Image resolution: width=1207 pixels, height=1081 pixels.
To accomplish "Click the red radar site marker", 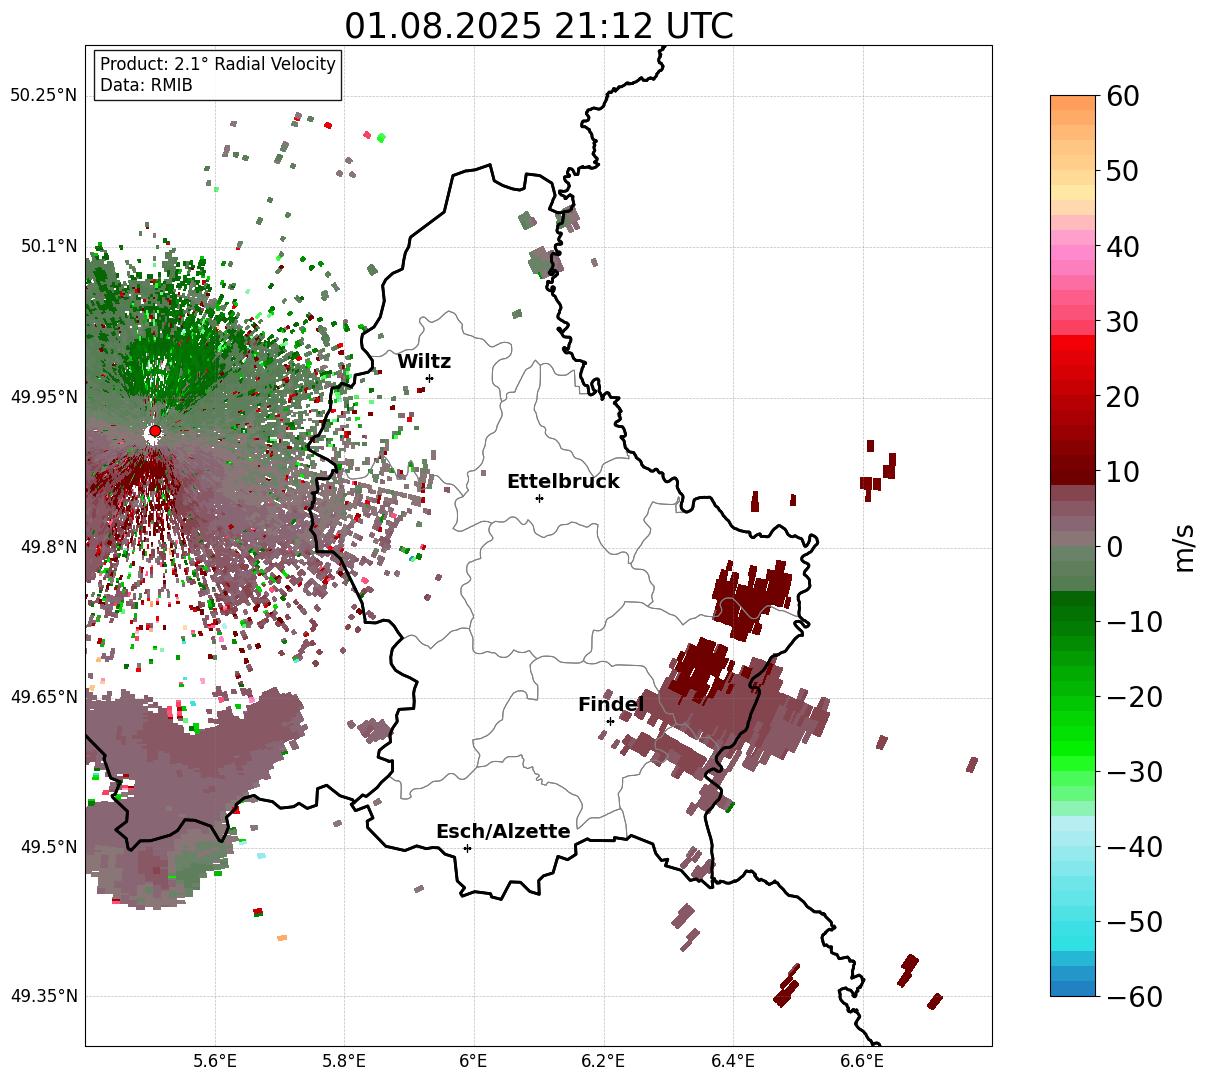I will (x=155, y=431).
